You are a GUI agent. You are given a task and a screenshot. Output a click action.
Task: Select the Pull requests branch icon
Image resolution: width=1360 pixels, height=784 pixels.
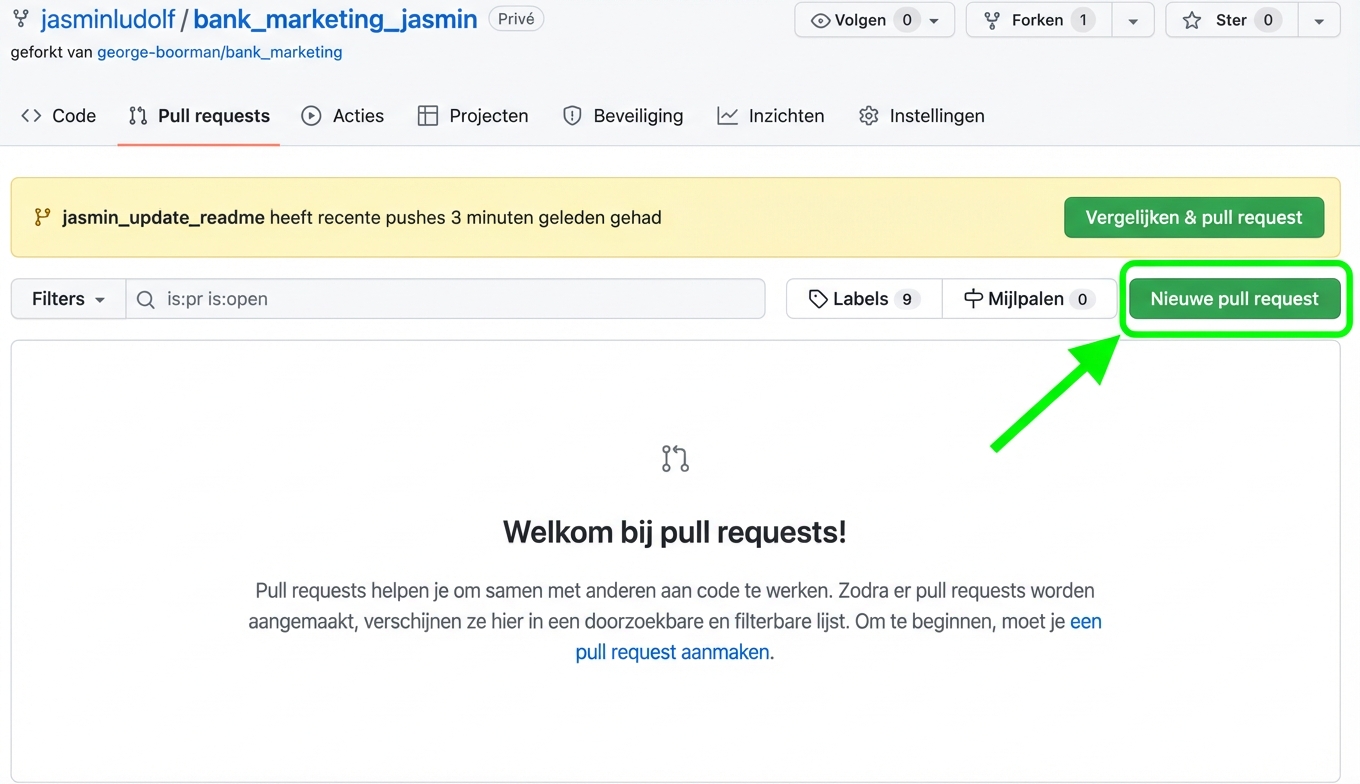pos(137,115)
